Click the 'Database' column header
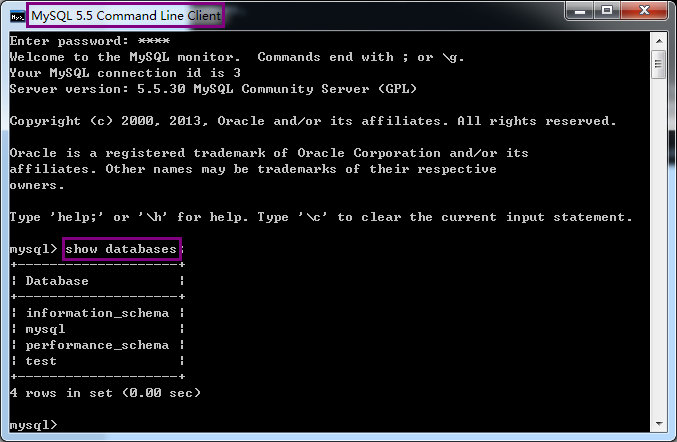The width and height of the screenshot is (677, 442). (57, 281)
